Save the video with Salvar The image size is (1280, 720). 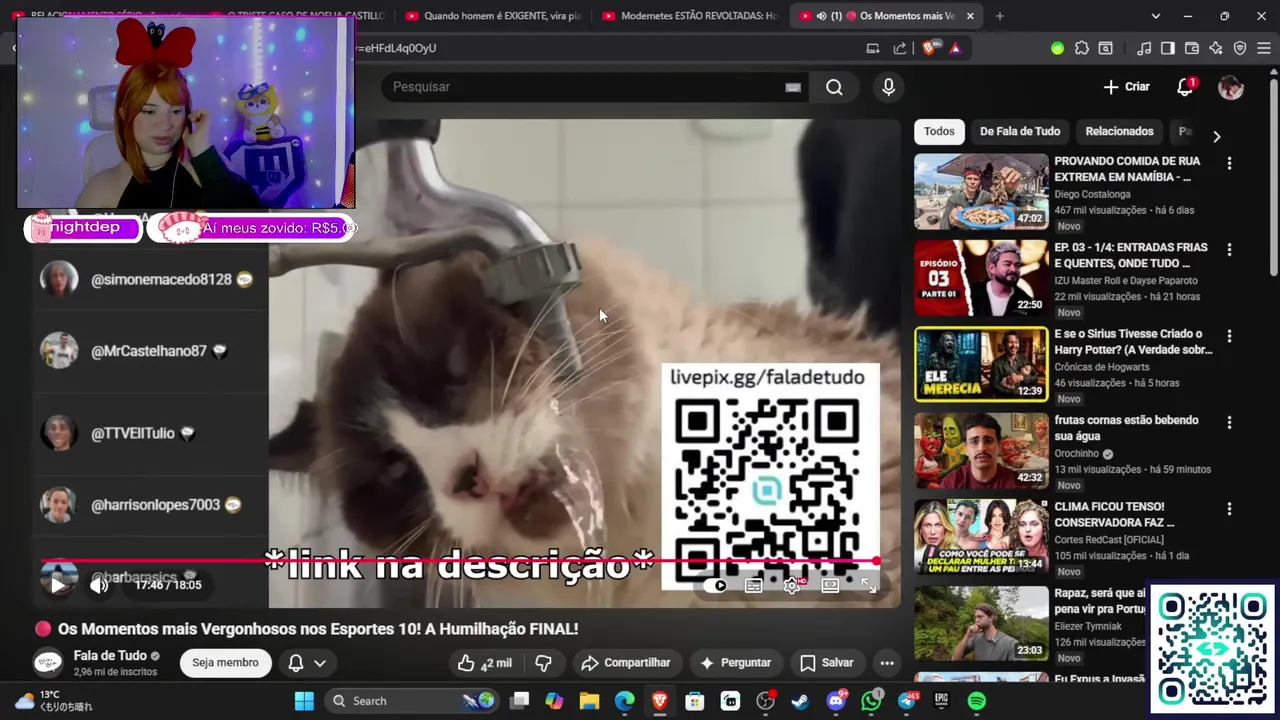pyautogui.click(x=826, y=663)
